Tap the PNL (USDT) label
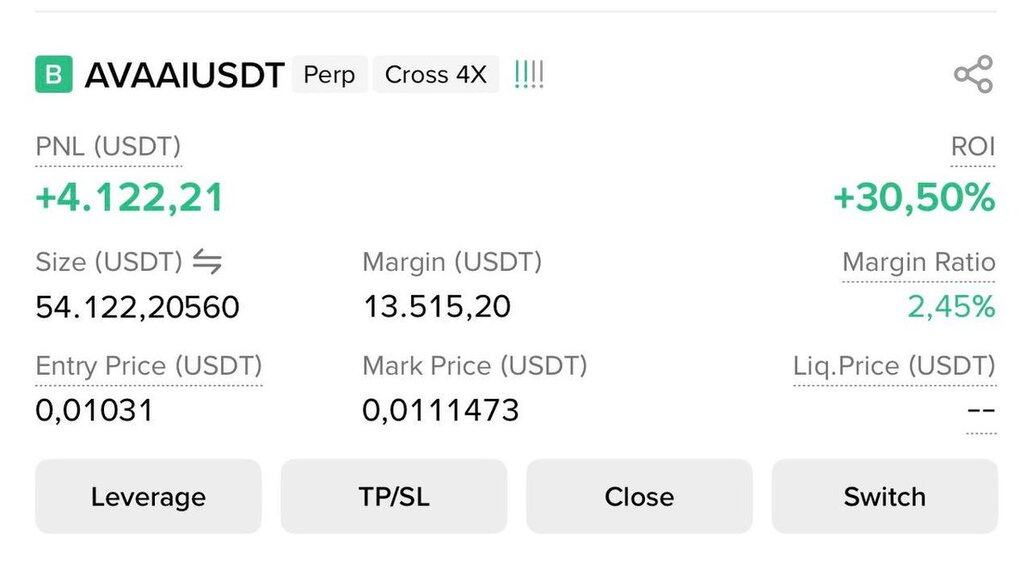The width and height of the screenshot is (1032, 569). (108, 148)
